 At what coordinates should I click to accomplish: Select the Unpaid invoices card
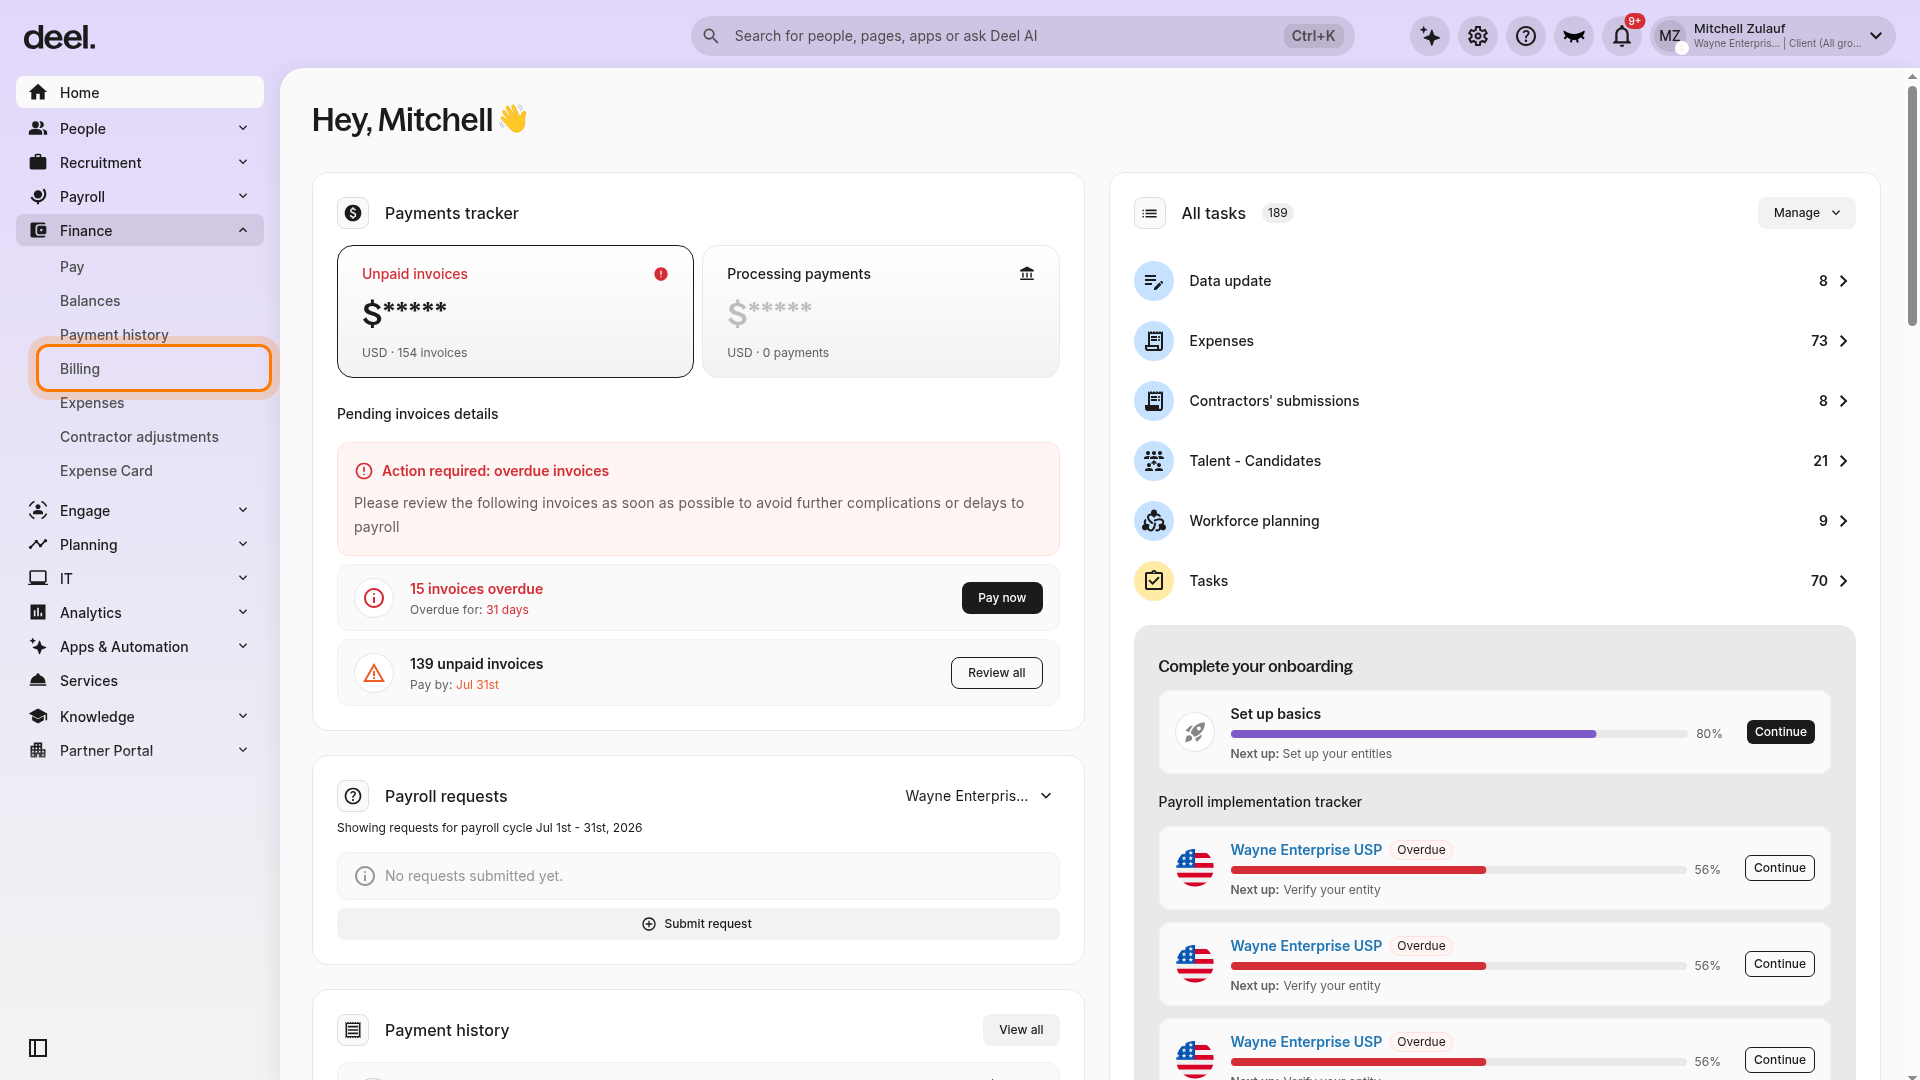515,311
